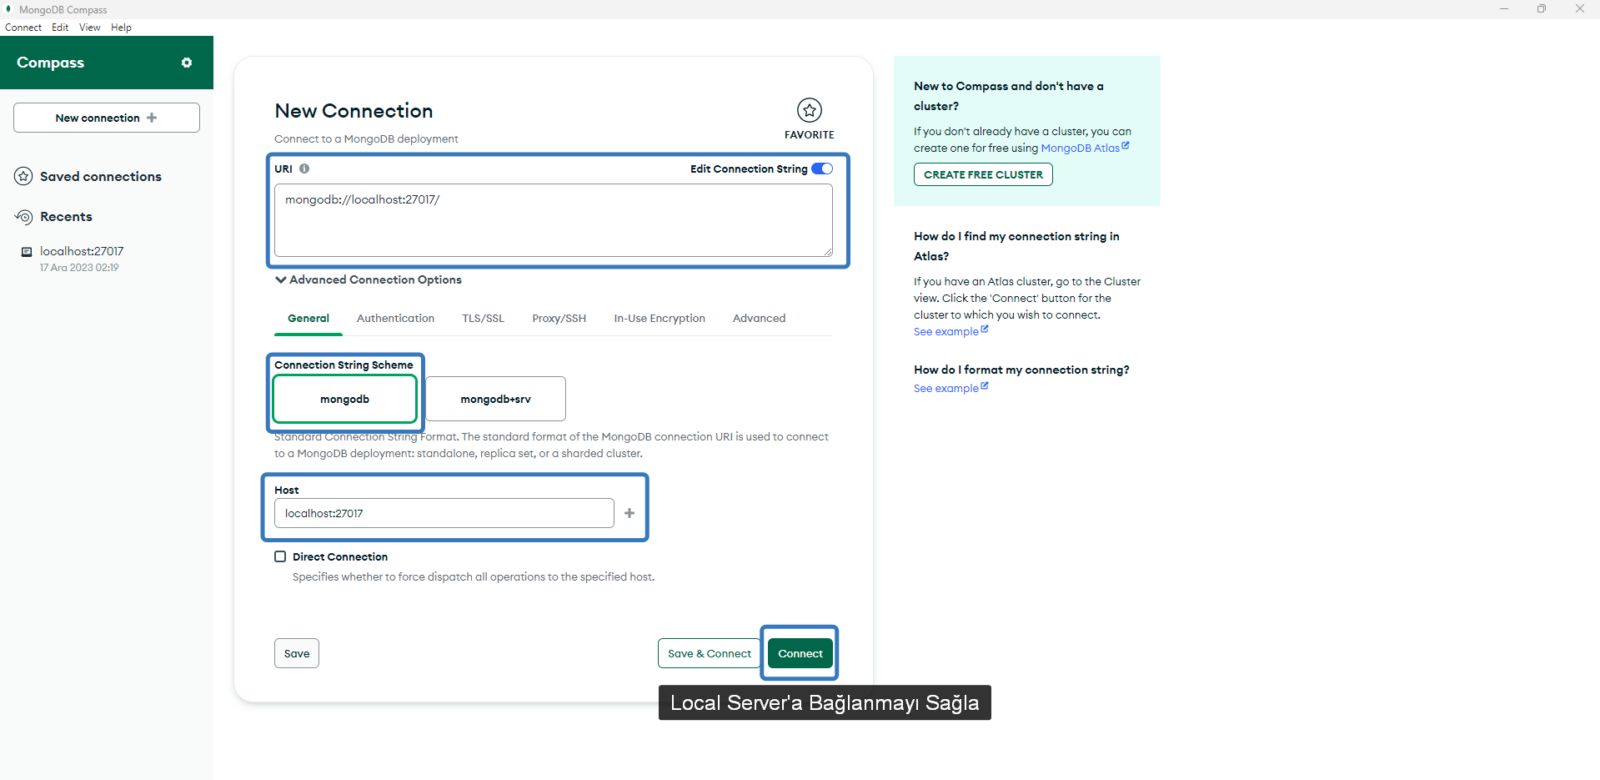The image size is (1600, 780).
Task: Select the mongodb+srv connection scheme
Action: click(495, 399)
